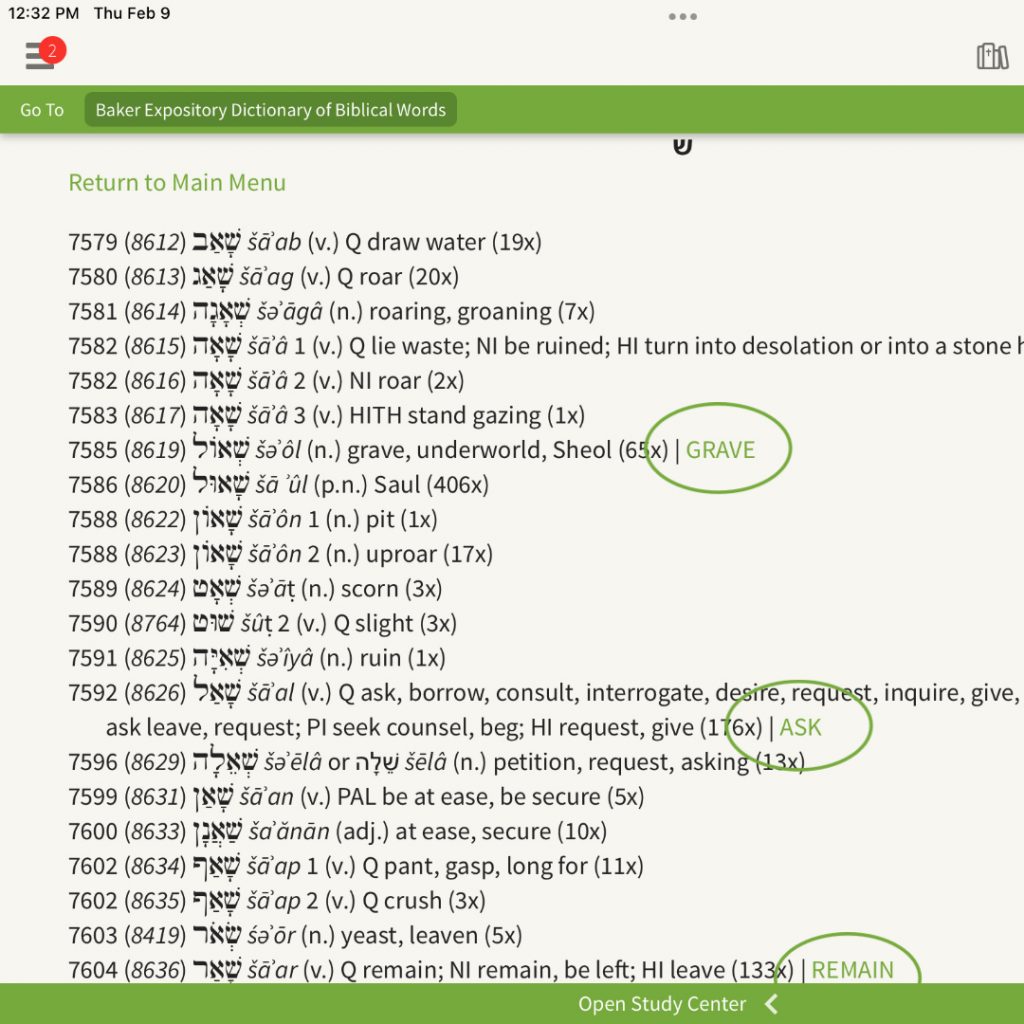Click Return to Main Menu link
Viewport: 1024px width, 1024px height.
coord(177,183)
